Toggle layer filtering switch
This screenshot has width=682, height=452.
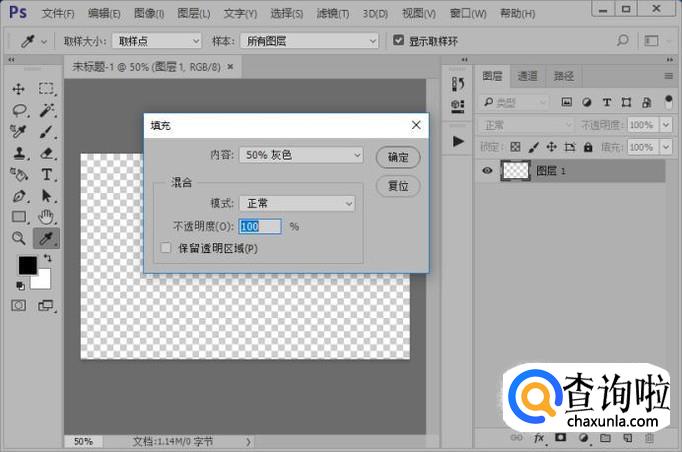pos(669,102)
